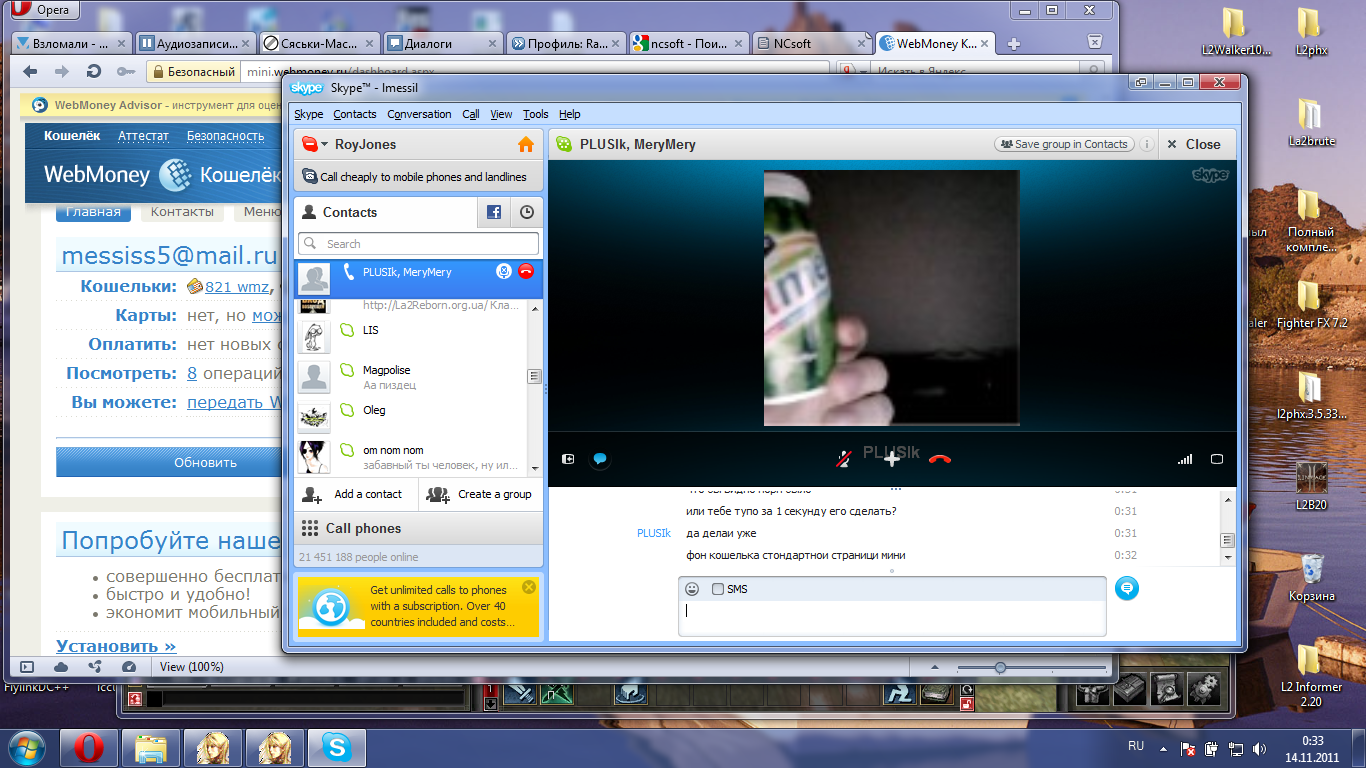The height and width of the screenshot is (768, 1366).
Task: Switch to Аудиозаписи tab in Opera
Action: 196,43
